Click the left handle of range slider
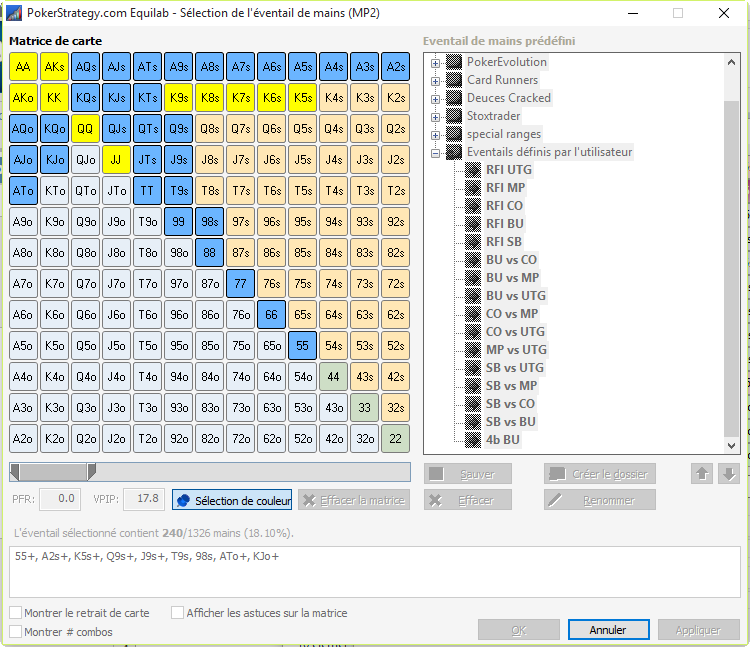750x647 pixels. (15, 472)
